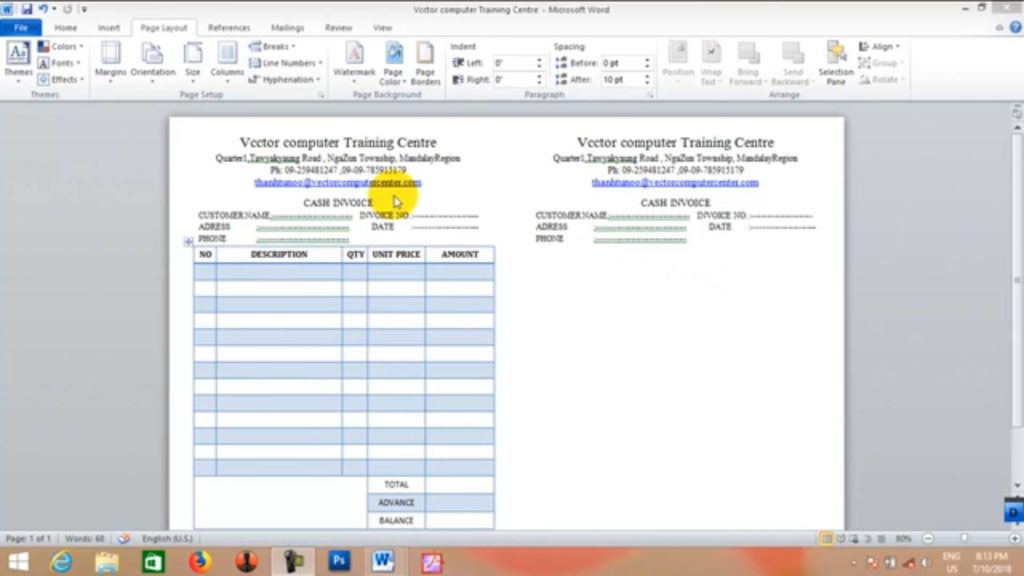This screenshot has height=576, width=1024.
Task: Save the document from Quick Access Toolbar
Action: point(26,9)
